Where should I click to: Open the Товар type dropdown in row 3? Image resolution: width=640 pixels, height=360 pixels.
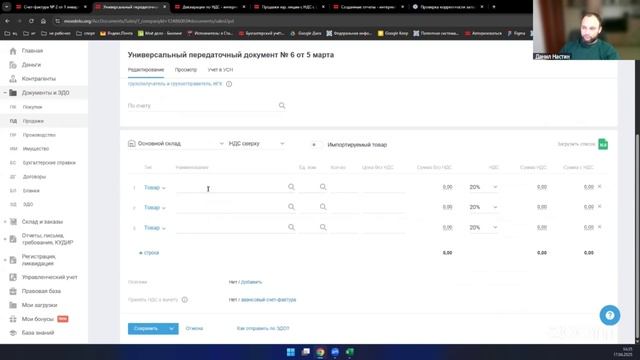[154, 228]
